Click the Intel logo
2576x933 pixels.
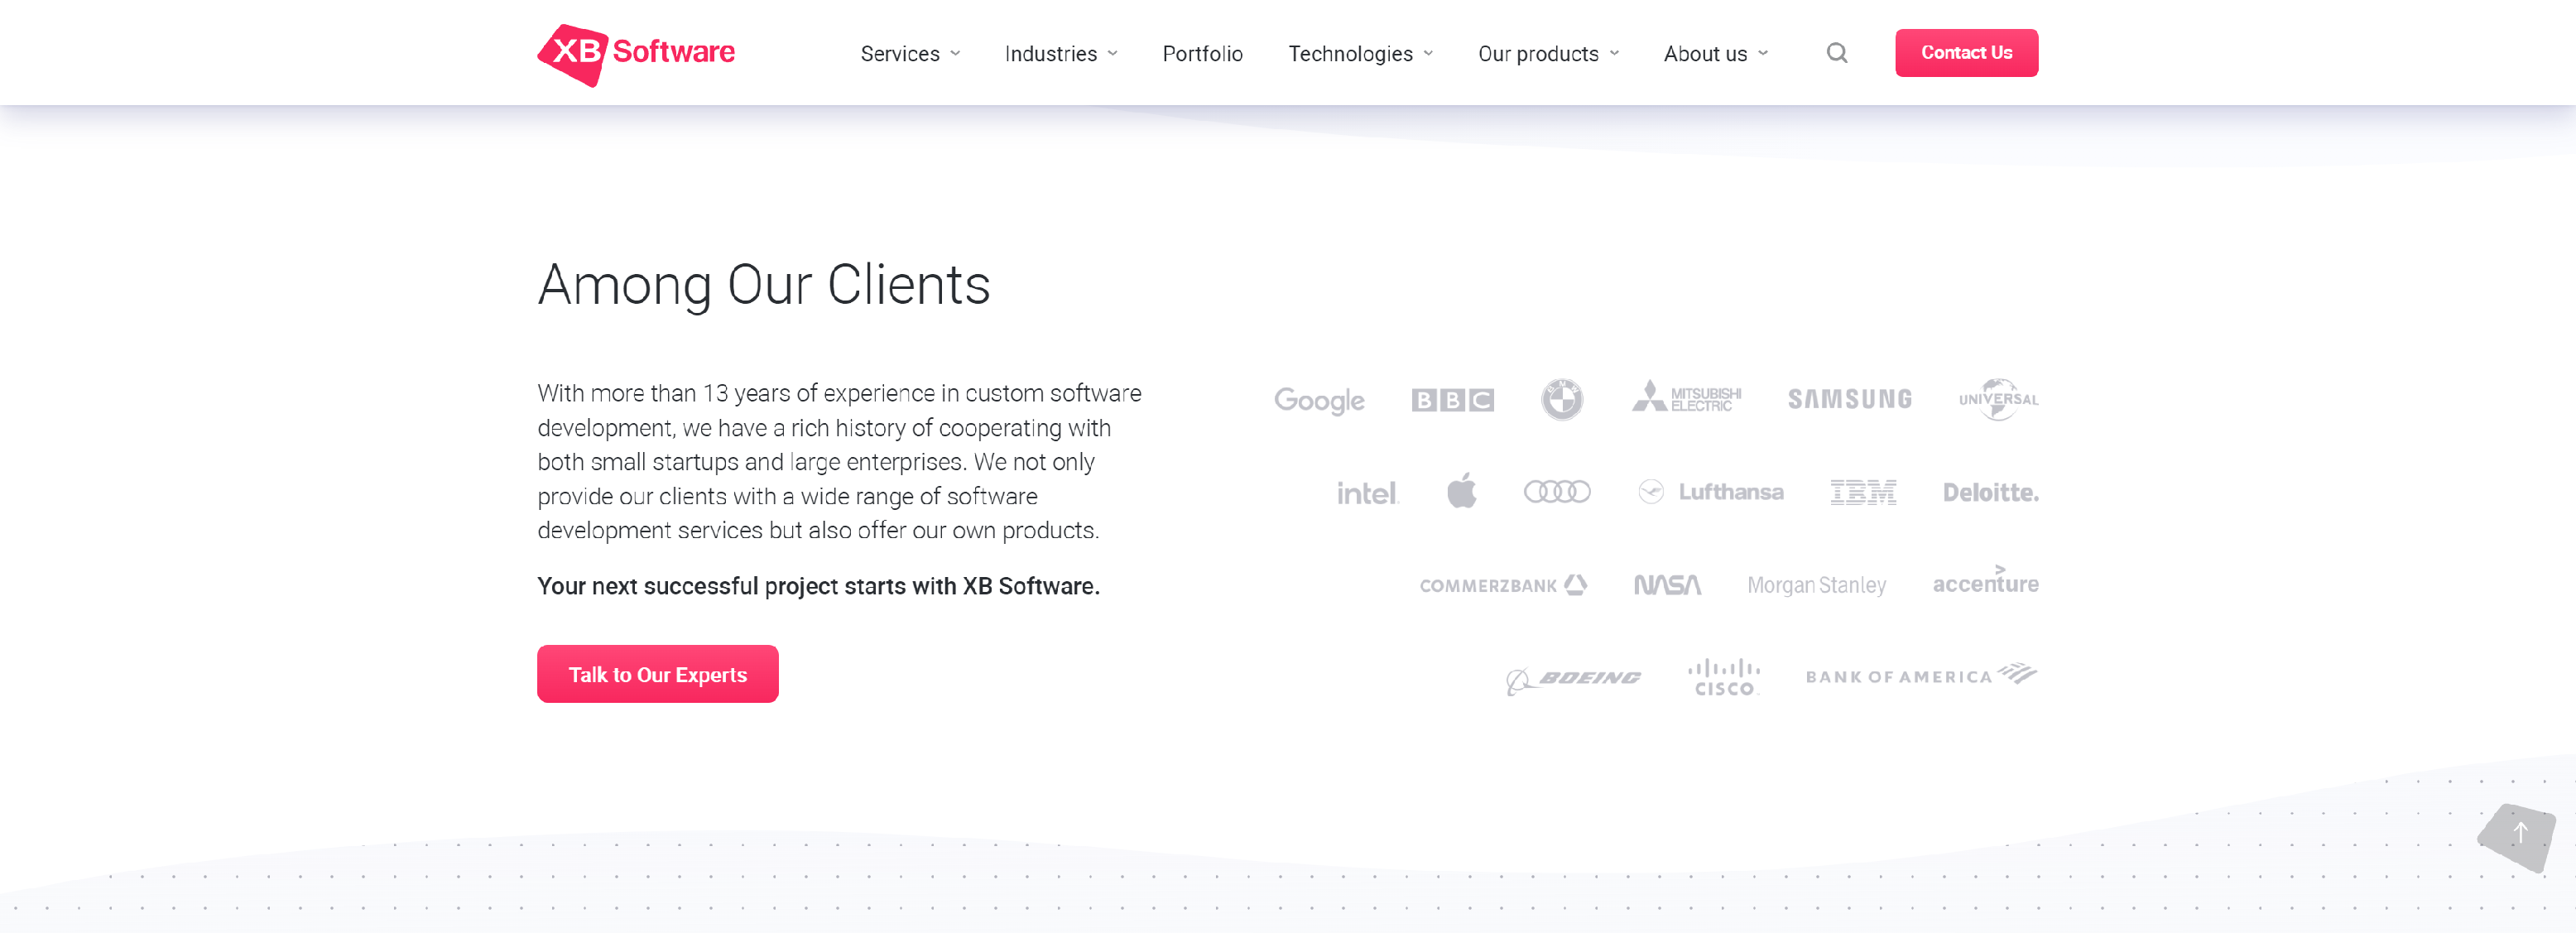pos(1367,492)
